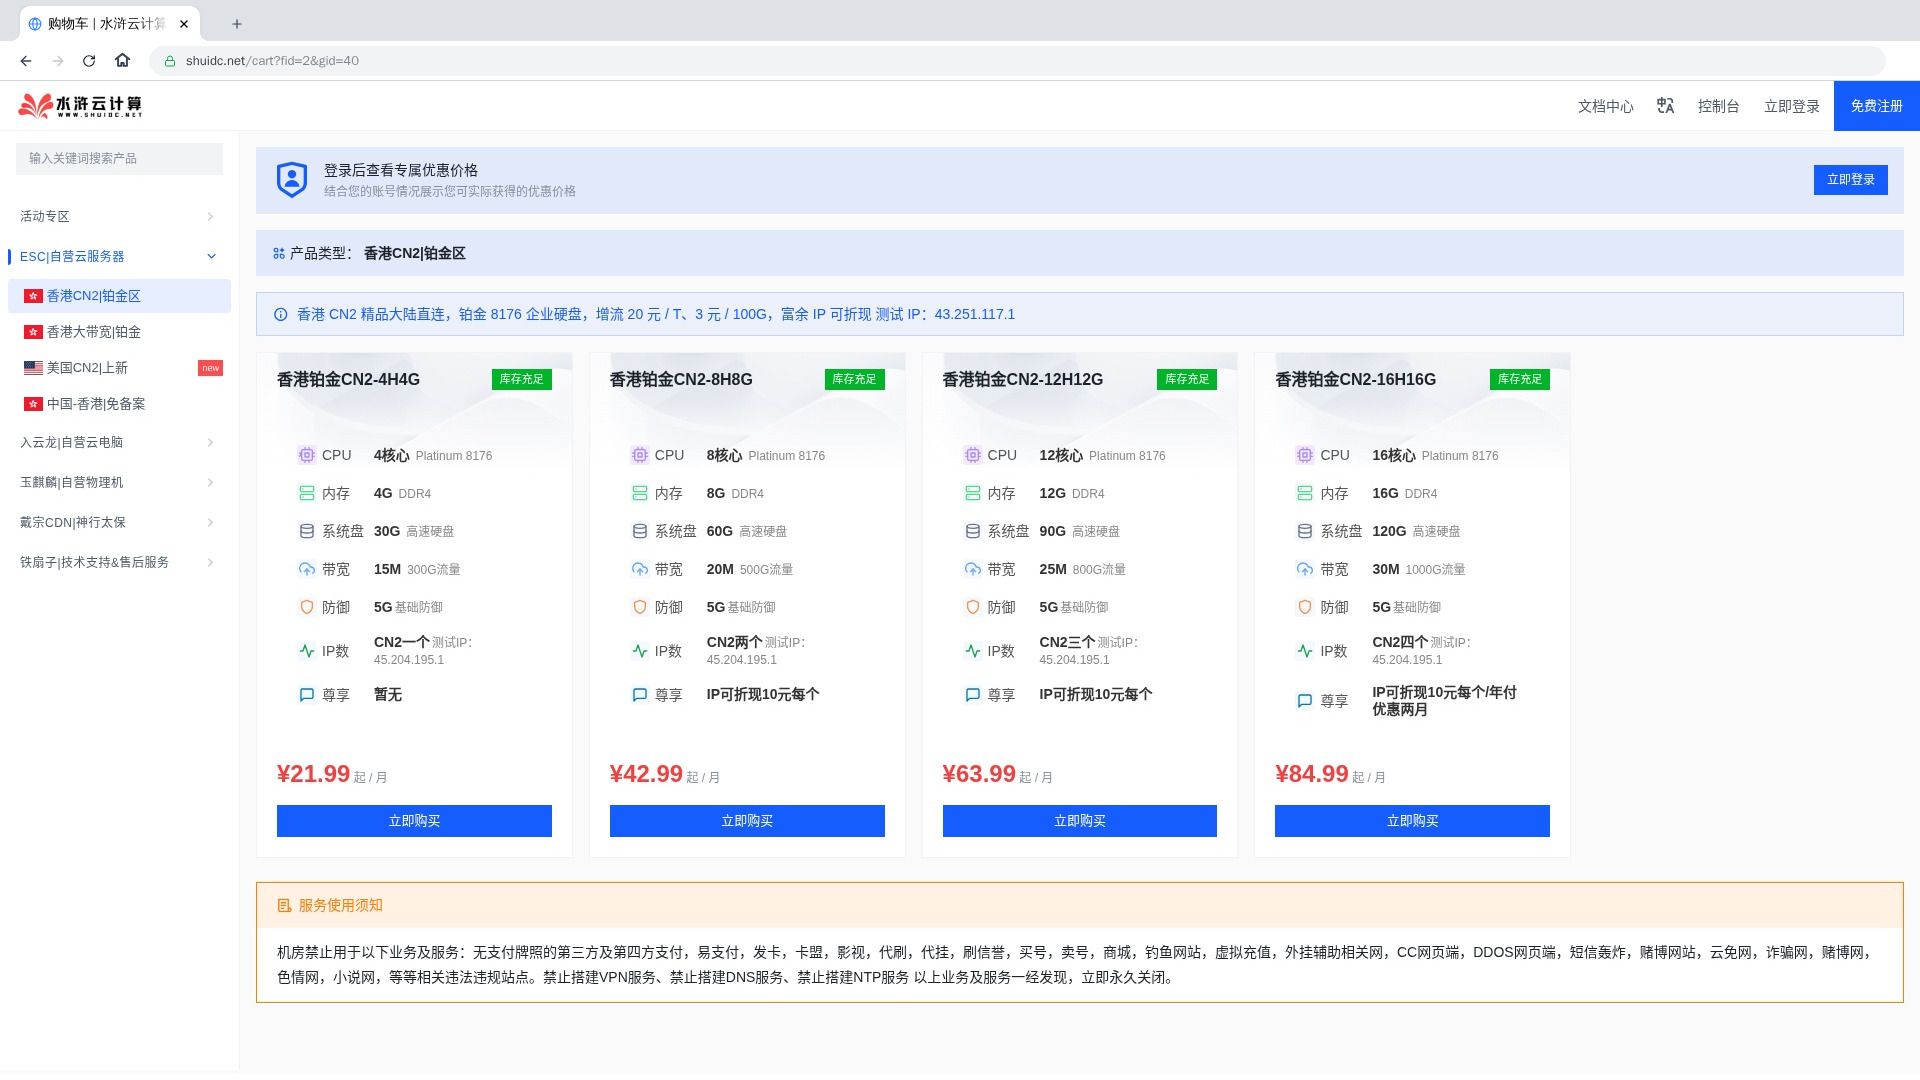Screen dimensions: 1920x1080
Task: Click 立即登录 button in login banner
Action: pos(1850,180)
